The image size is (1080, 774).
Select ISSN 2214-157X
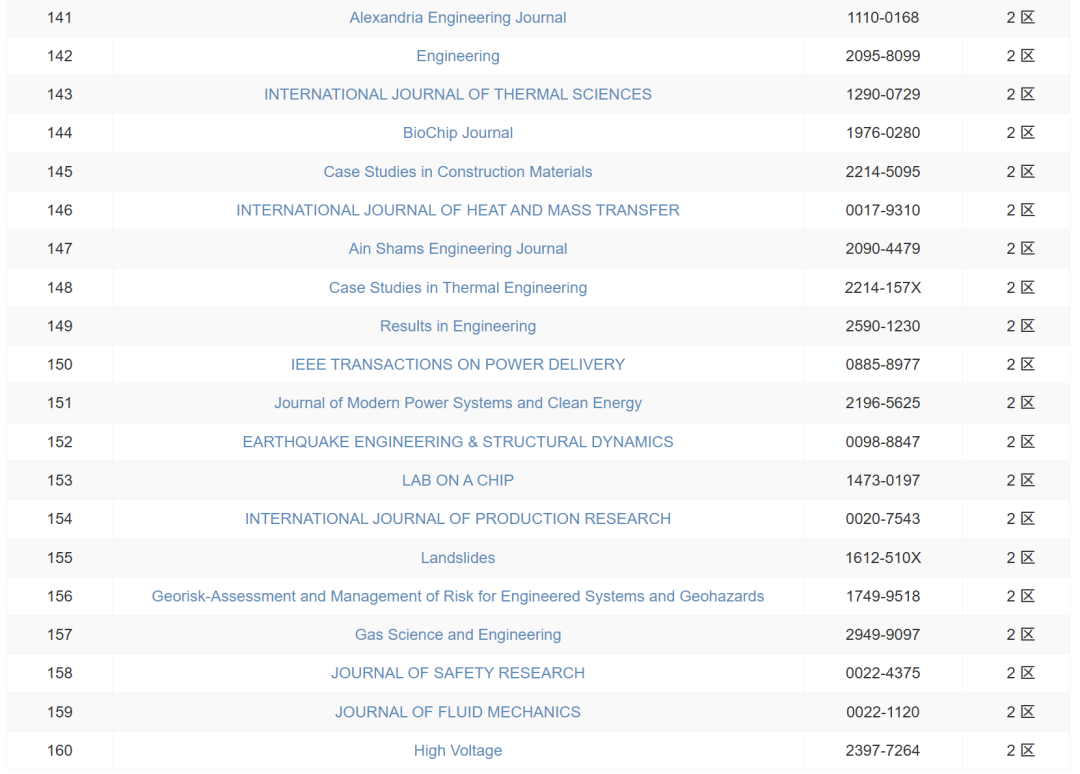[x=882, y=288]
